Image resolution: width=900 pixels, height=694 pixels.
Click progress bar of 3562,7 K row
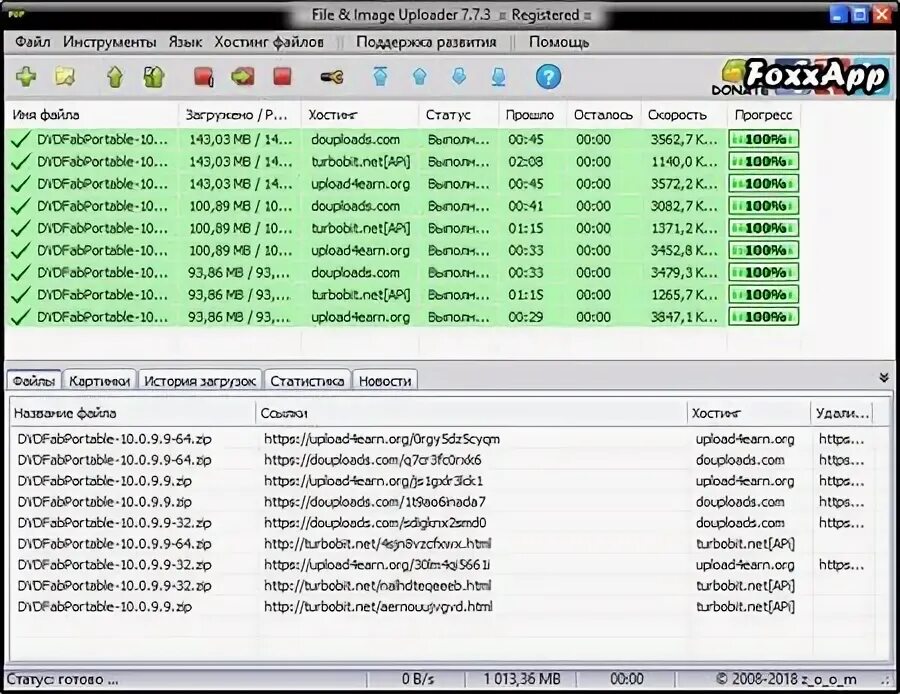pyautogui.click(x=763, y=139)
